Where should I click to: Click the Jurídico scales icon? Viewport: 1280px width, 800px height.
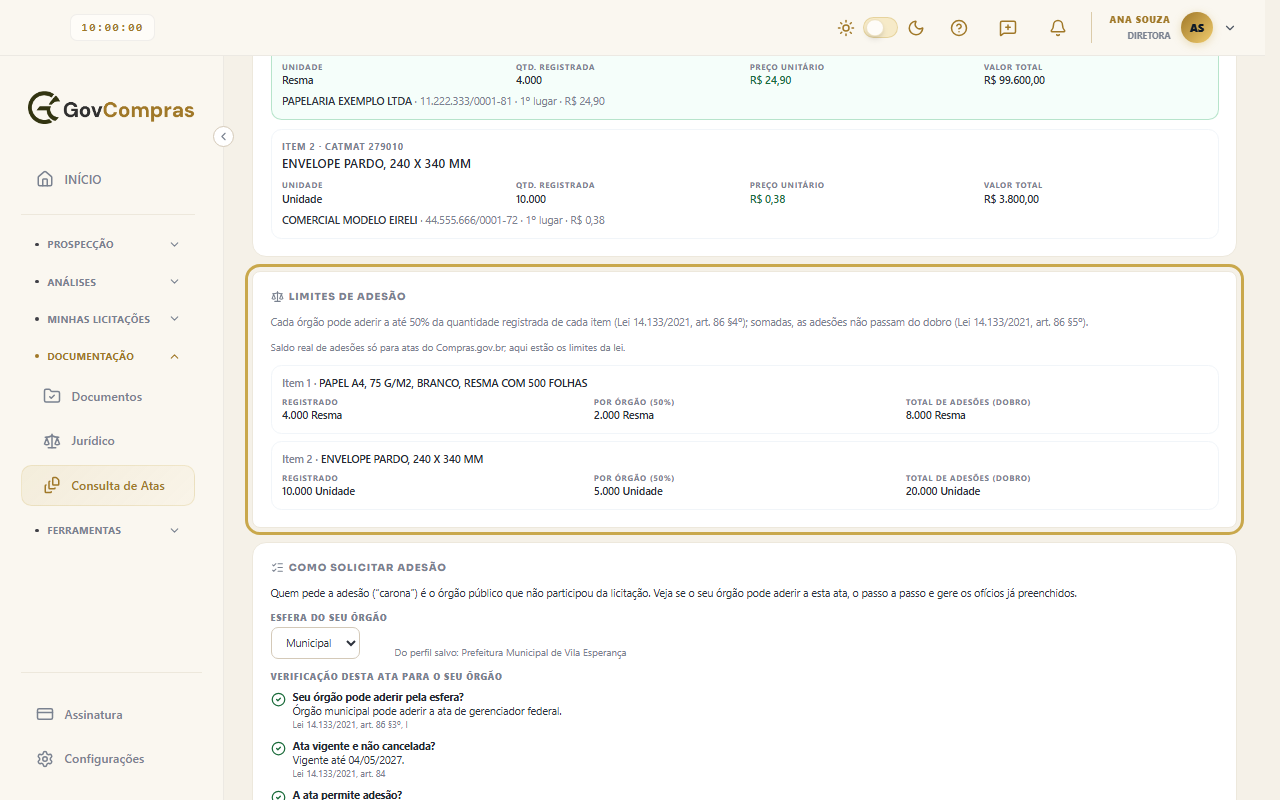[52, 441]
